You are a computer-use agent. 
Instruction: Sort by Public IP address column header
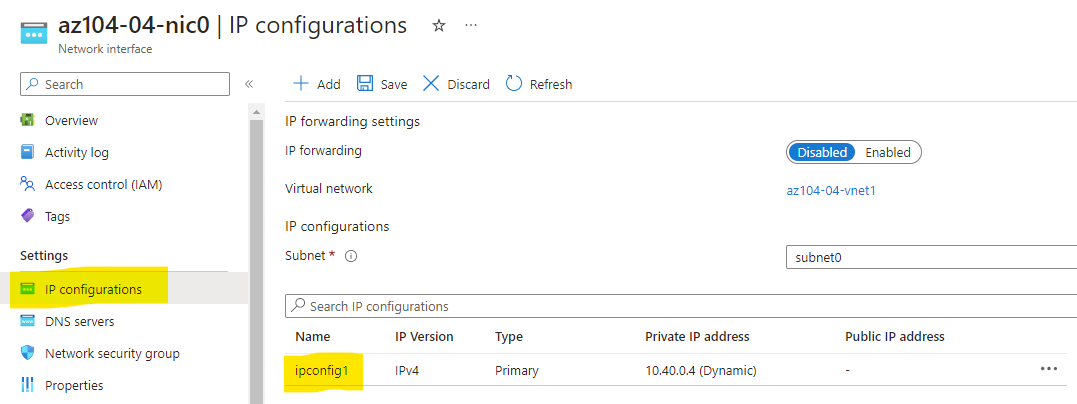[894, 337]
